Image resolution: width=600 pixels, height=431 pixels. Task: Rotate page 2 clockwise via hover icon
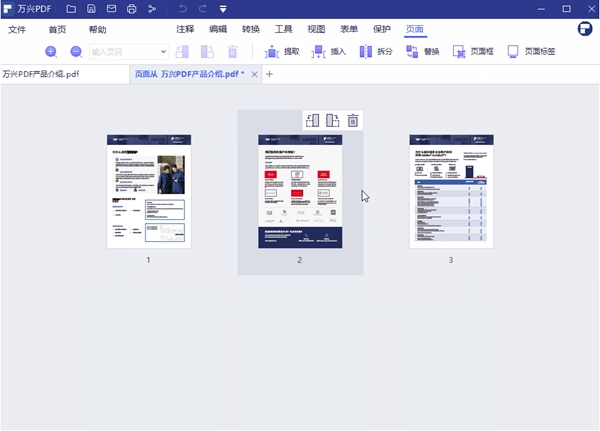[332, 121]
